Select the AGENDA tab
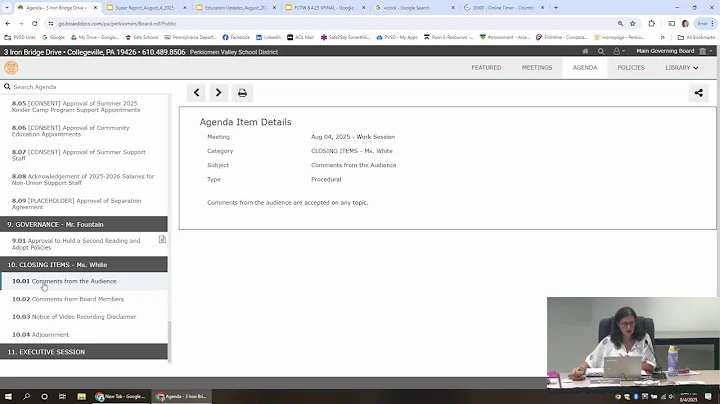The height and width of the screenshot is (404, 720). click(x=585, y=67)
